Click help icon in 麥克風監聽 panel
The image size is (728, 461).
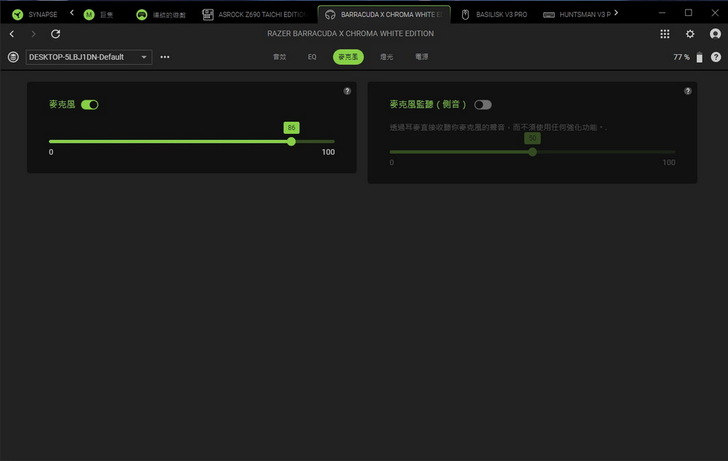tap(688, 91)
